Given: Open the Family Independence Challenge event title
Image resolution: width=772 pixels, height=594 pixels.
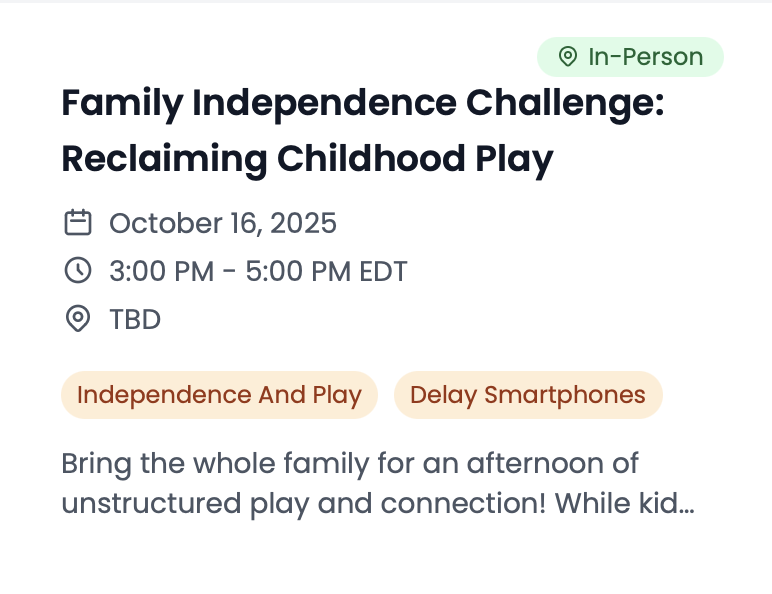Looking at the screenshot, I should tap(363, 105).
